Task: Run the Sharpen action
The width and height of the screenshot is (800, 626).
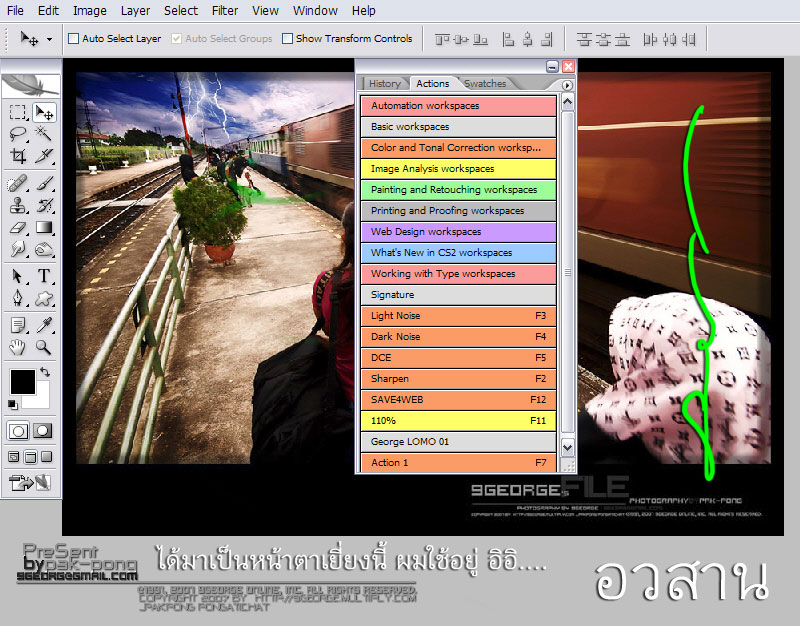Action: tap(458, 379)
